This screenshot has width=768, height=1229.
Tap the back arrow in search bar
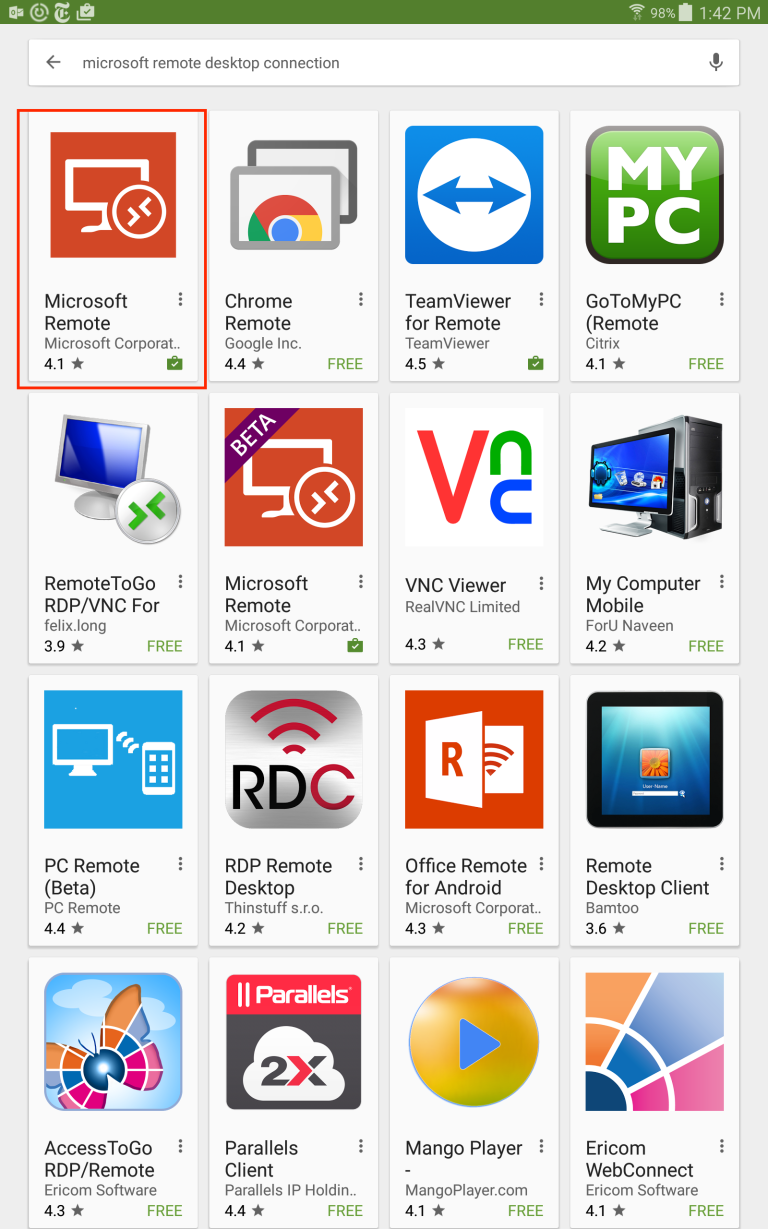pos(54,62)
